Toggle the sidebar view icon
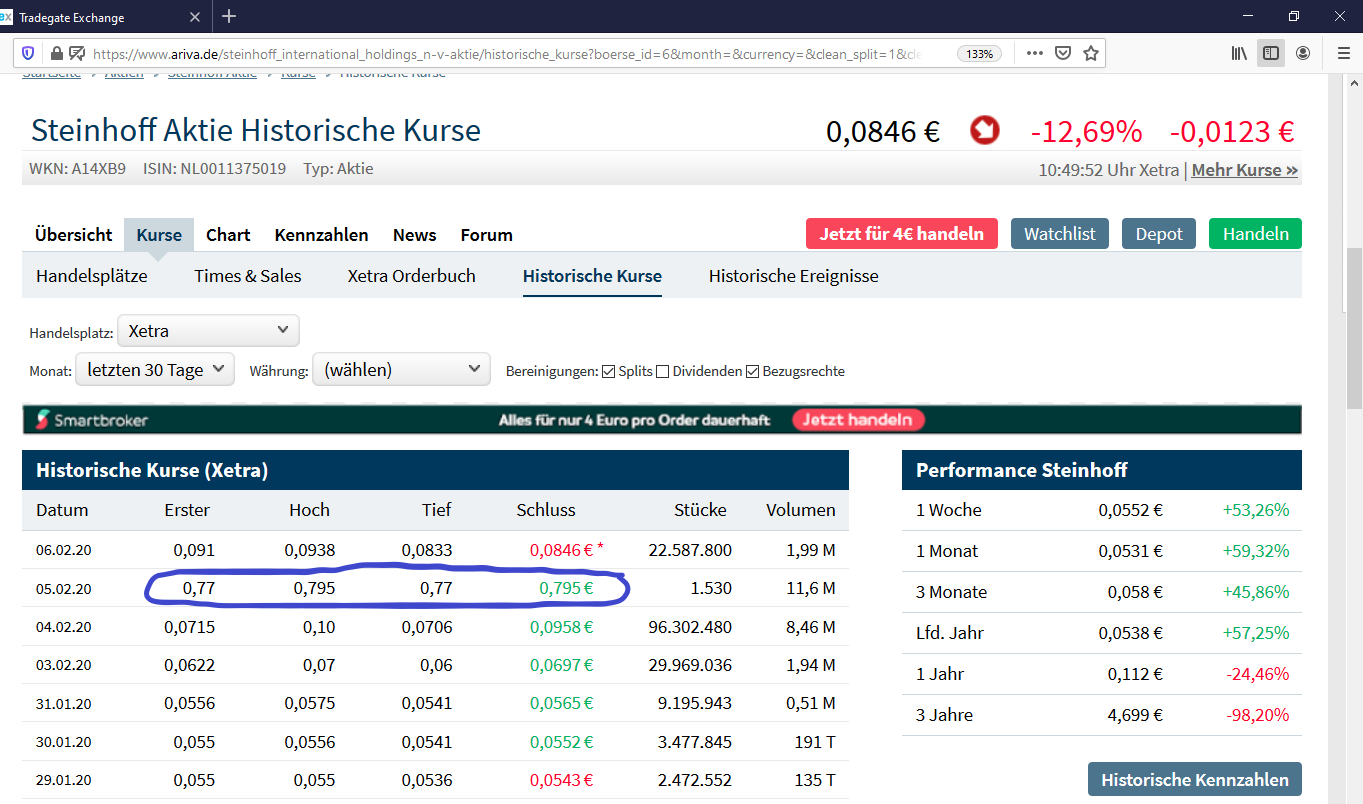Viewport: 1363px width, 804px height. click(1270, 53)
